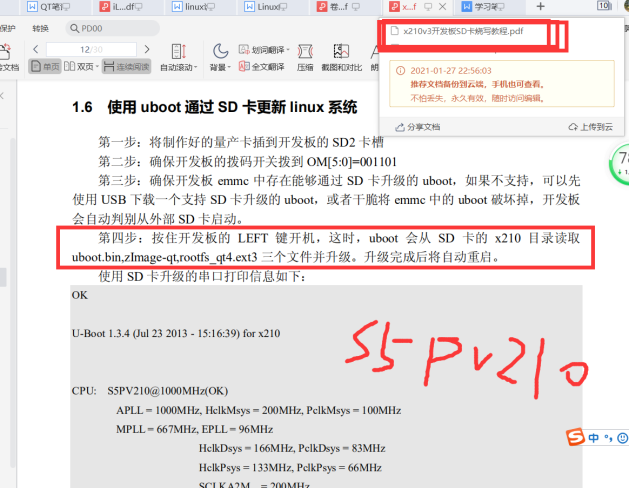Go to the next page arrow
Screen dimensions: 630x488
[147, 49]
